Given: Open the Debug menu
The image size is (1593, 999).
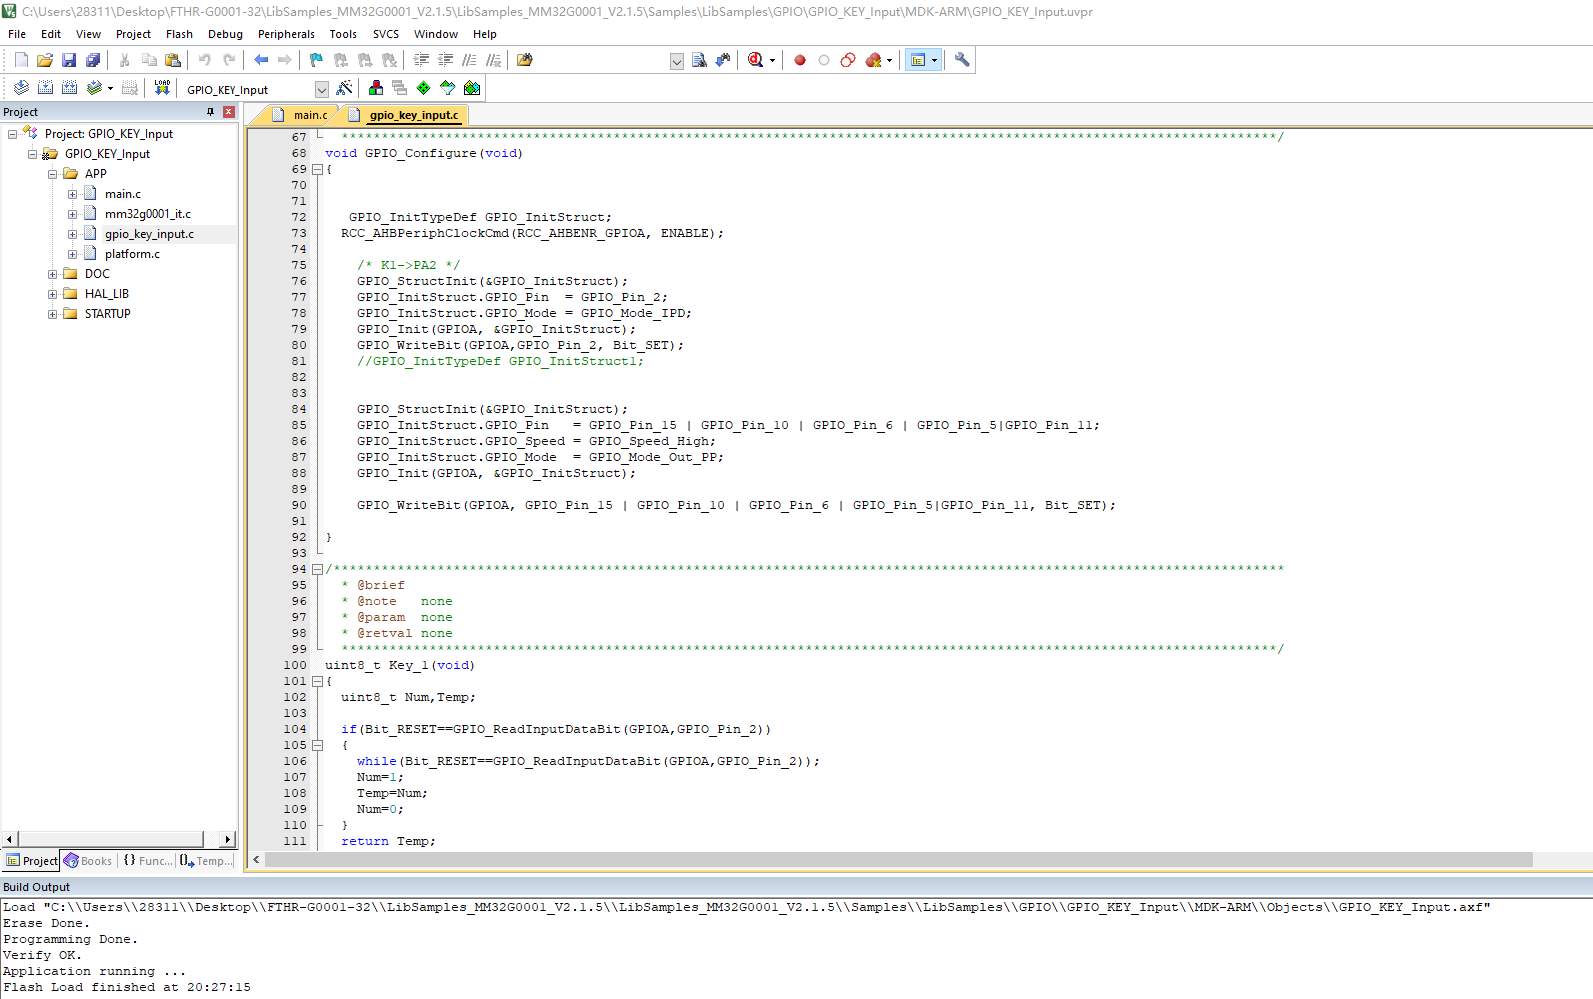Looking at the screenshot, I should tap(225, 34).
